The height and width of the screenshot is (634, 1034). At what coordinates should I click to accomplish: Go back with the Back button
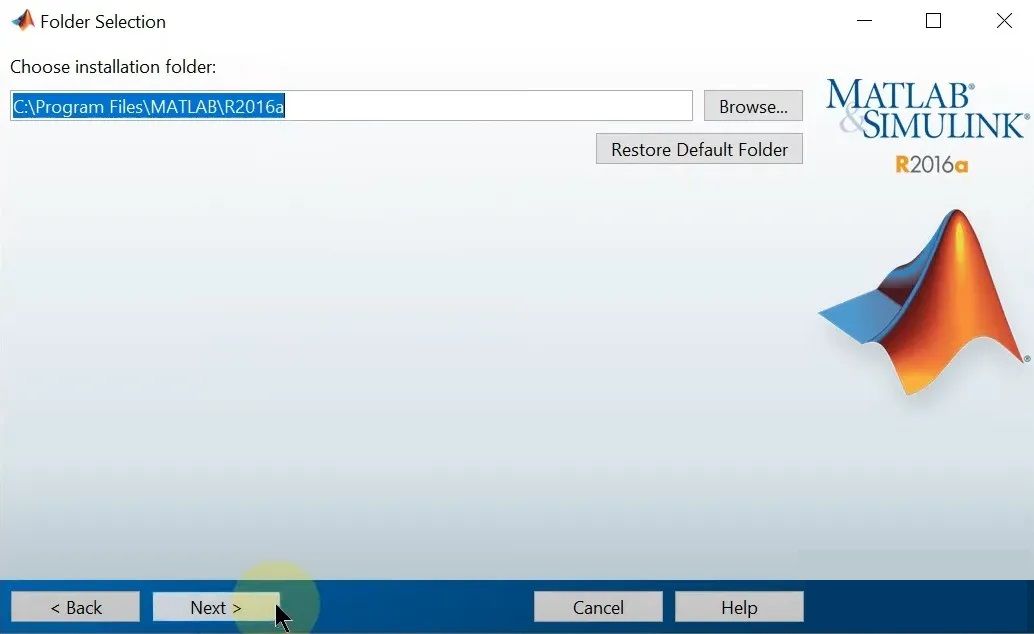coord(75,607)
